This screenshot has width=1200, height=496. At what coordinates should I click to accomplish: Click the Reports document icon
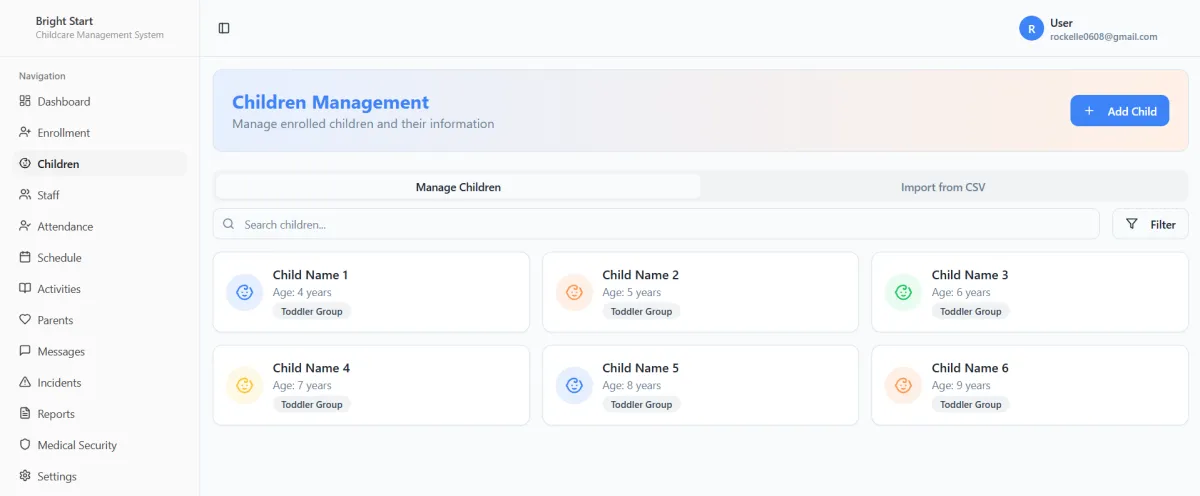25,413
